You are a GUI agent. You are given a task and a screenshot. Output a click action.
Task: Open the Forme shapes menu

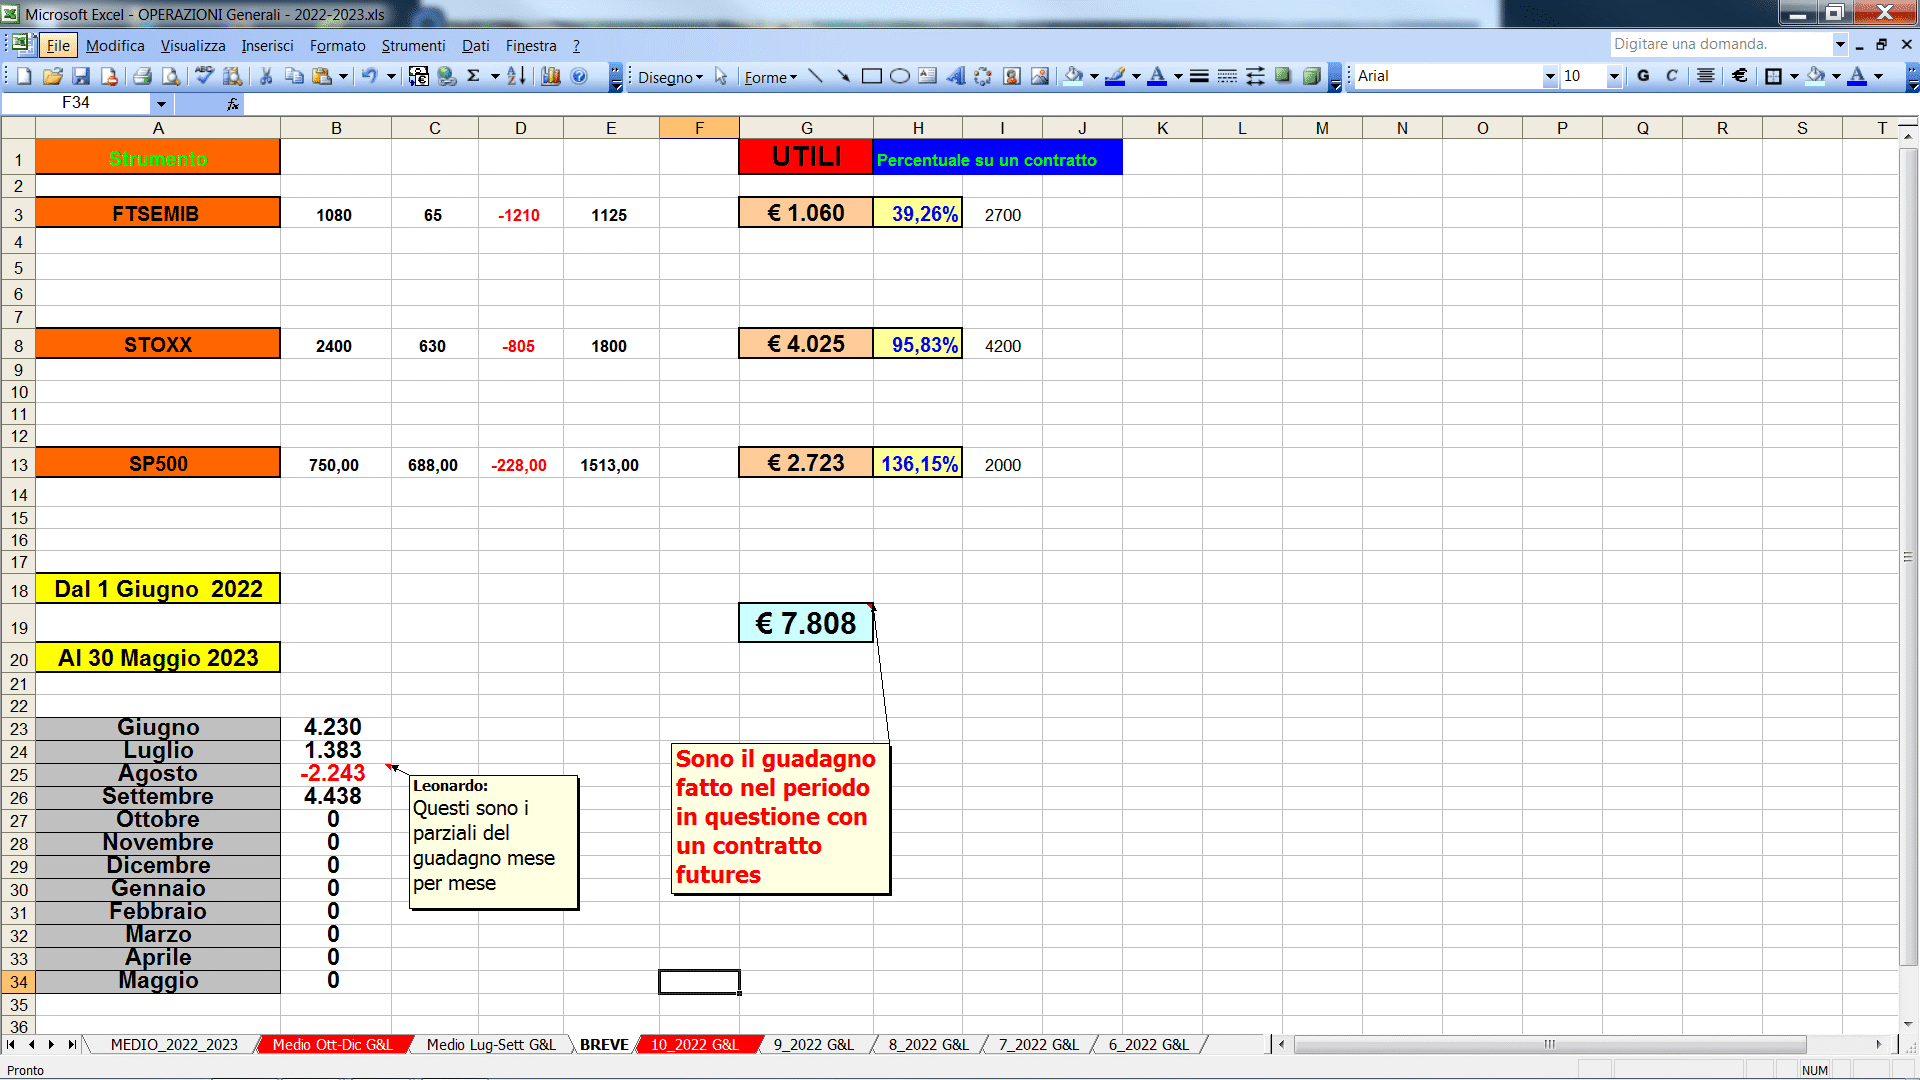click(770, 77)
